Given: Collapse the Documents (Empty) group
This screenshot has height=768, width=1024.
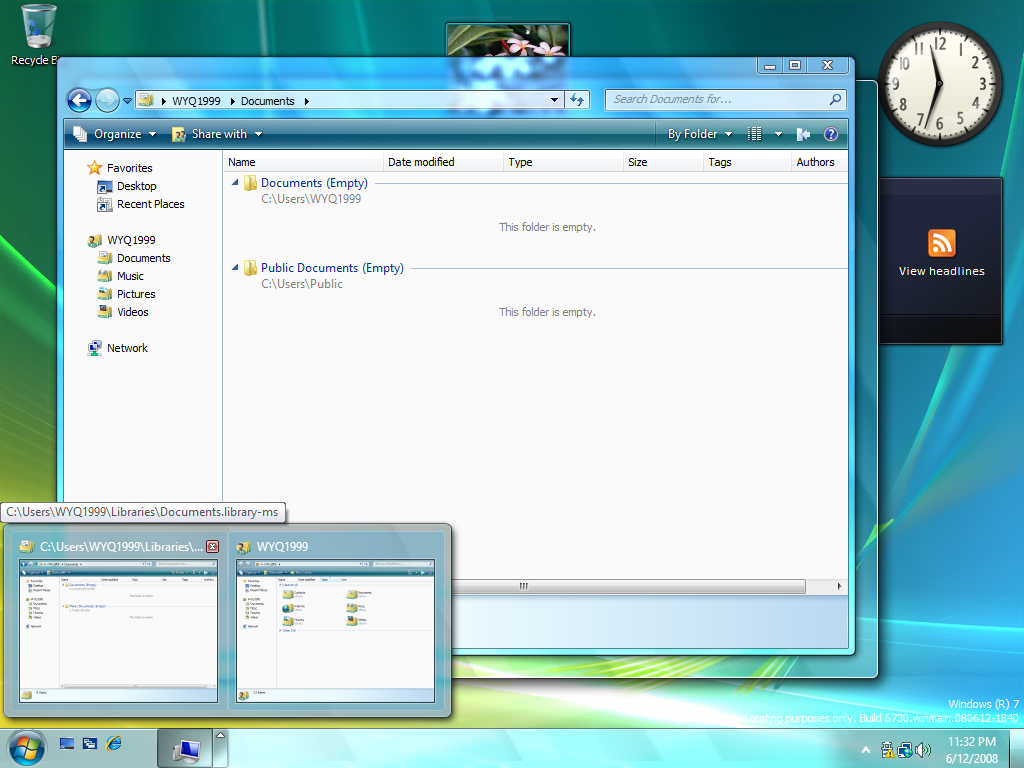Looking at the screenshot, I should 236,183.
